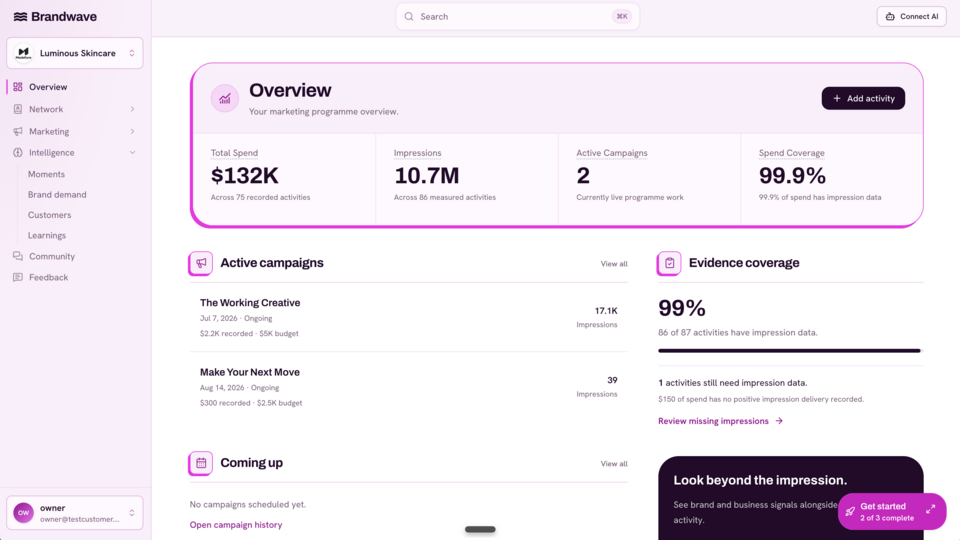Click the Connect AI robot icon
Image resolution: width=960 pixels, height=540 pixels.
(x=890, y=17)
